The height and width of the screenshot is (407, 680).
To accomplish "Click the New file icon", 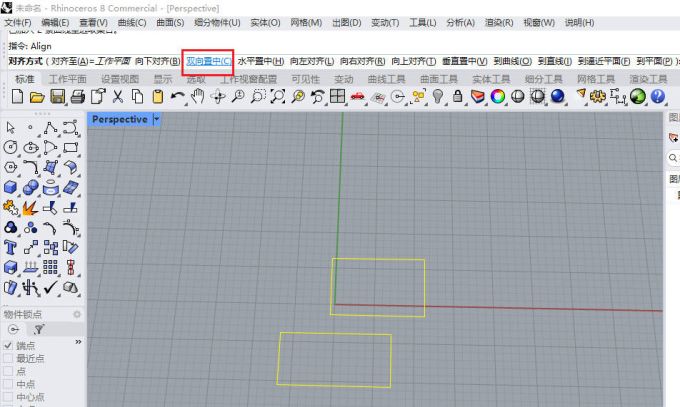I will click(18, 96).
